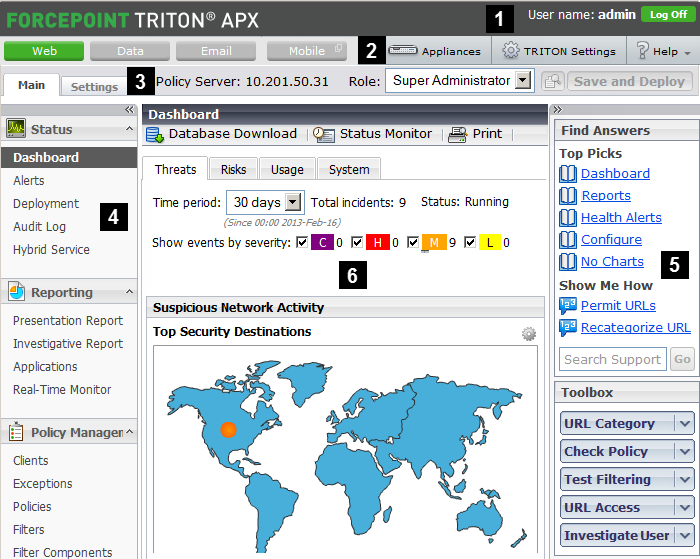Select the Main tab
The image size is (700, 559).
point(31,85)
